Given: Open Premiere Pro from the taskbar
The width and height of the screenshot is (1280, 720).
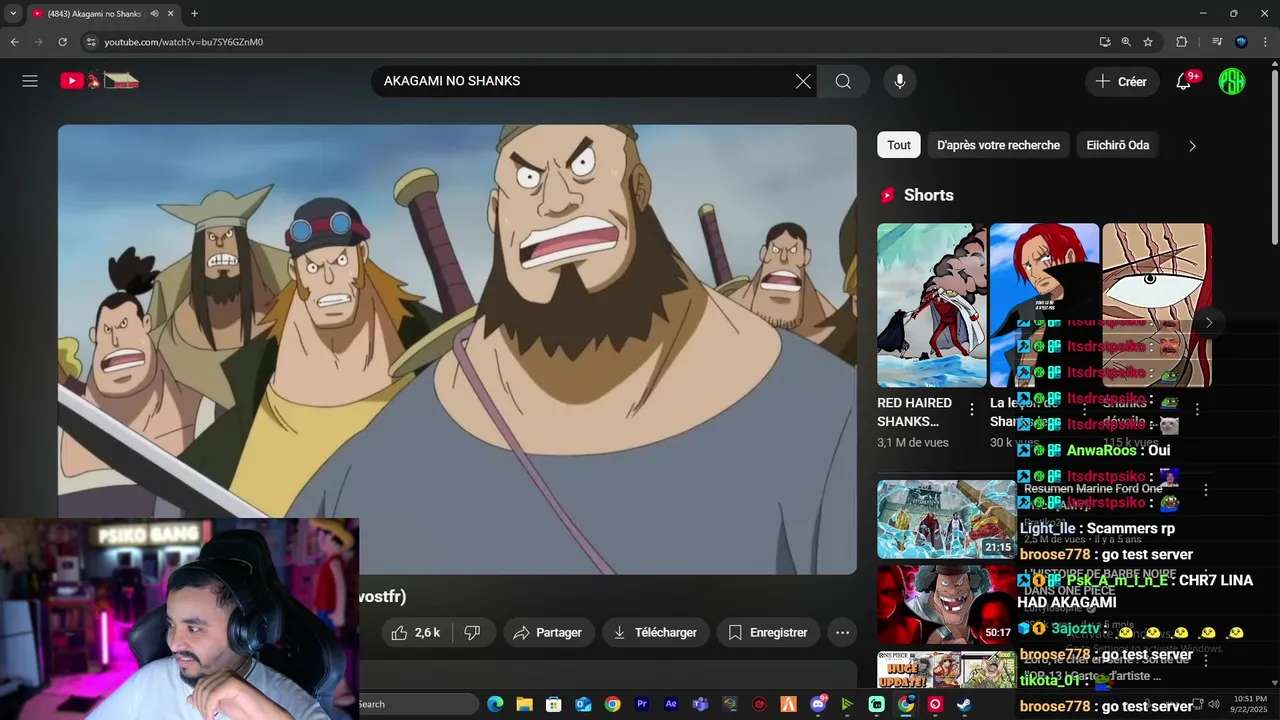Looking at the screenshot, I should pos(642,704).
